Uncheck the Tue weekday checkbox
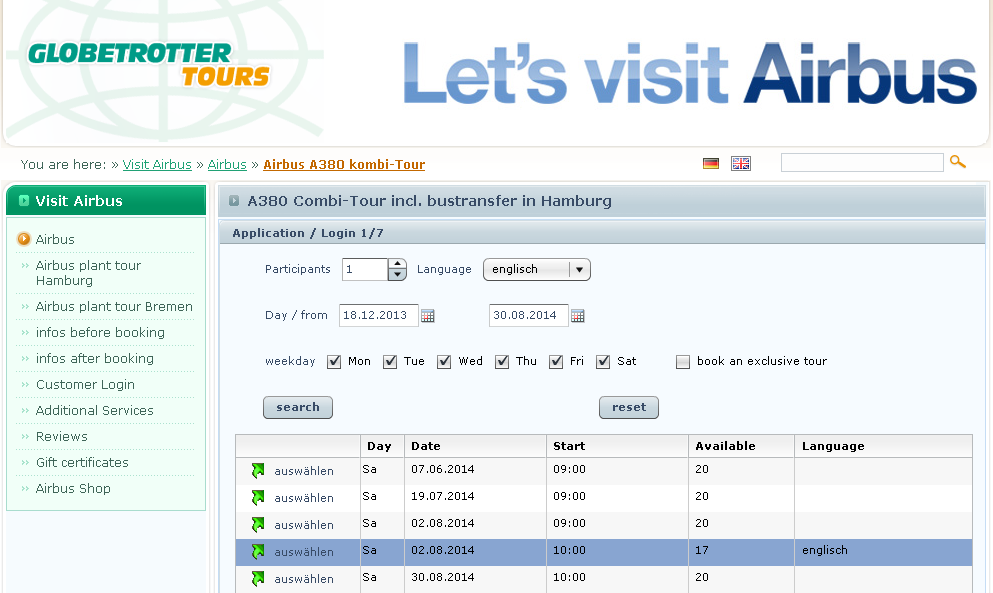 pos(390,362)
